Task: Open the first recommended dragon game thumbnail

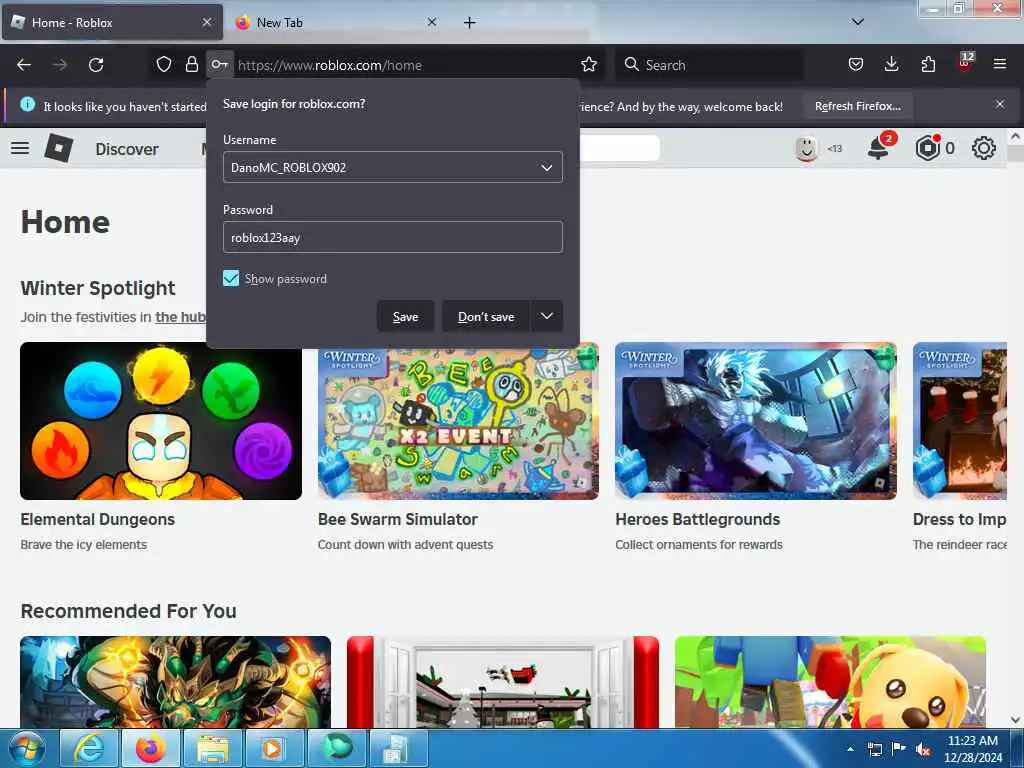Action: [176, 682]
